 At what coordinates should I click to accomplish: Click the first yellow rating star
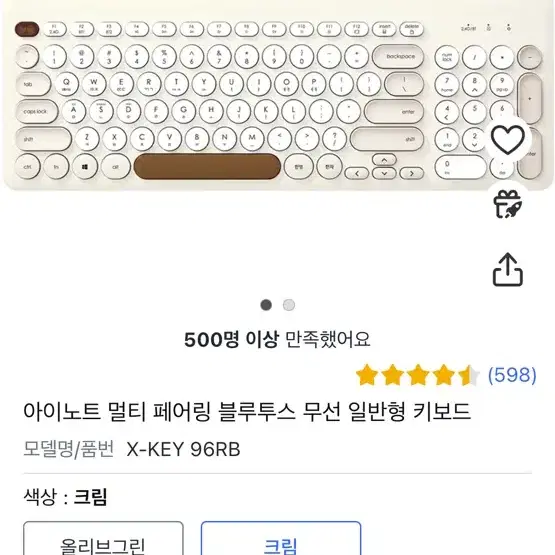(x=367, y=374)
